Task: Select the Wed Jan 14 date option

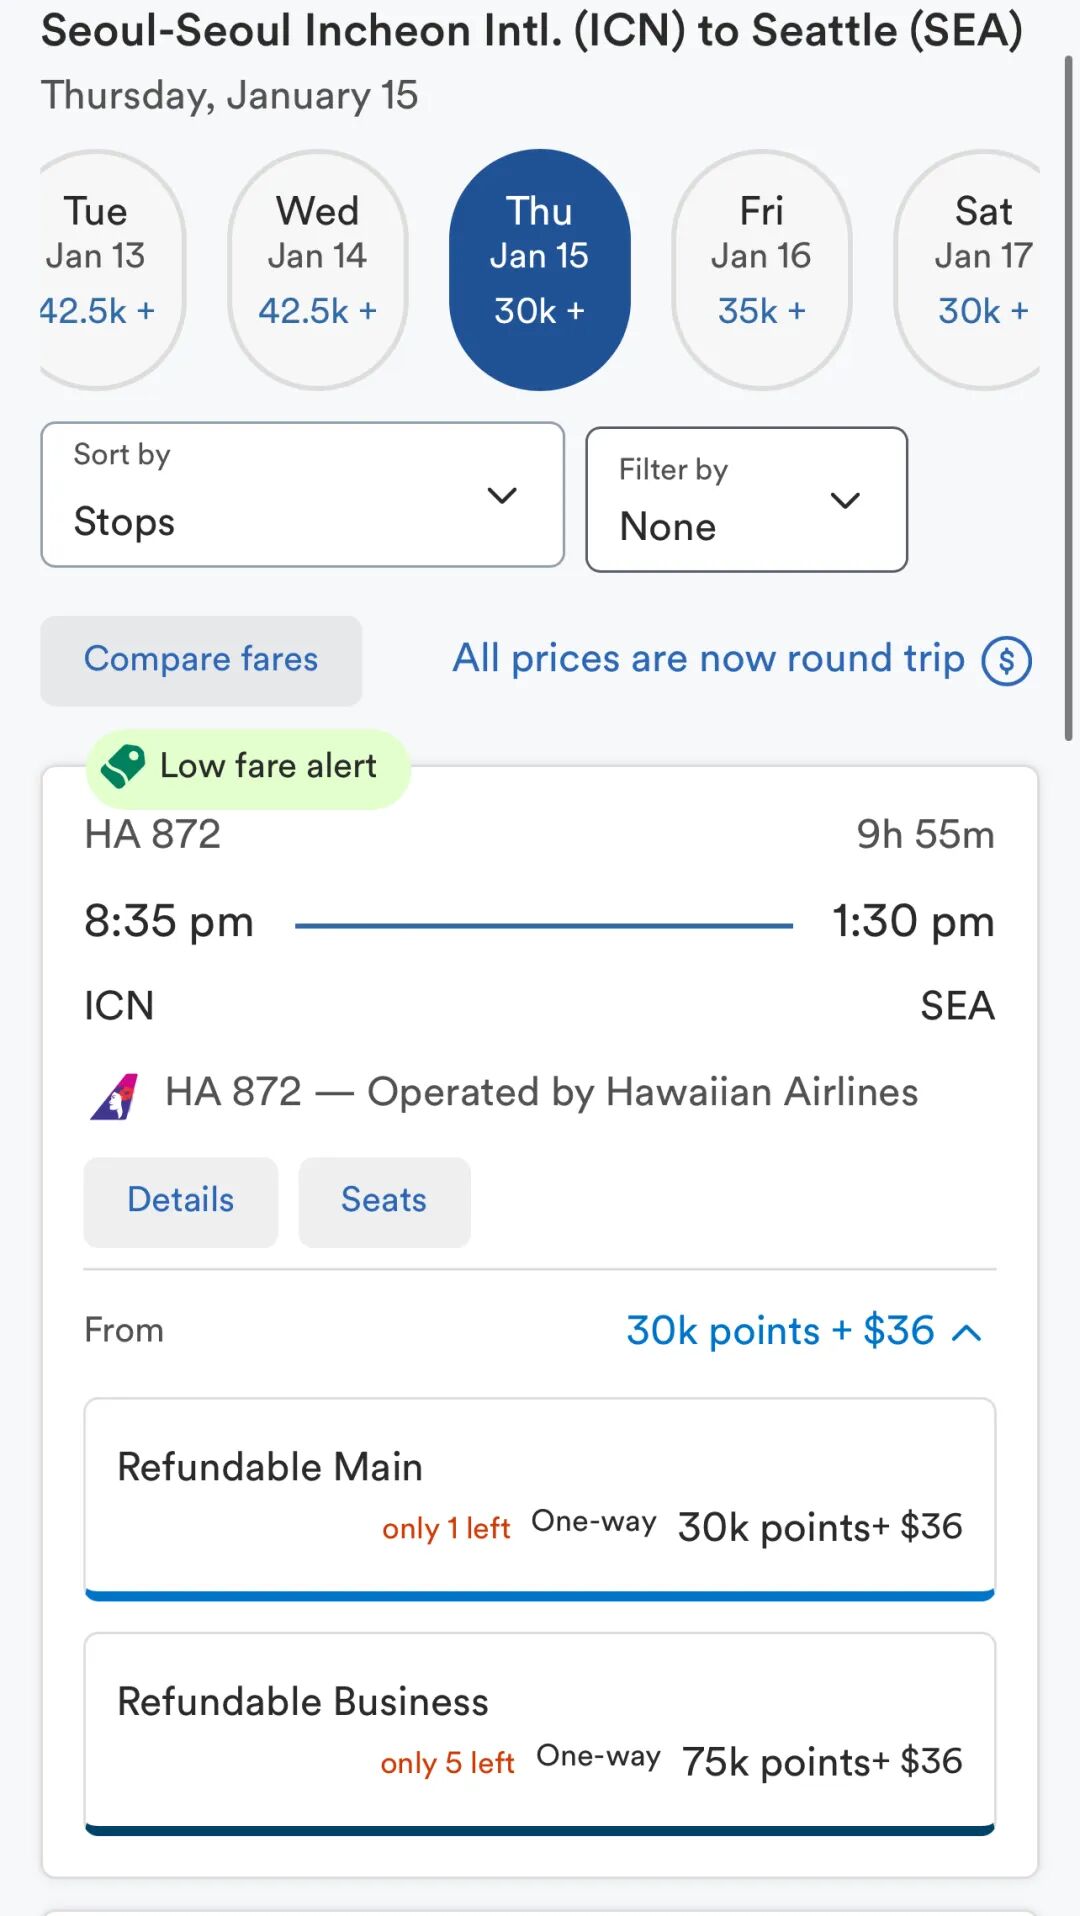Action: click(x=317, y=269)
